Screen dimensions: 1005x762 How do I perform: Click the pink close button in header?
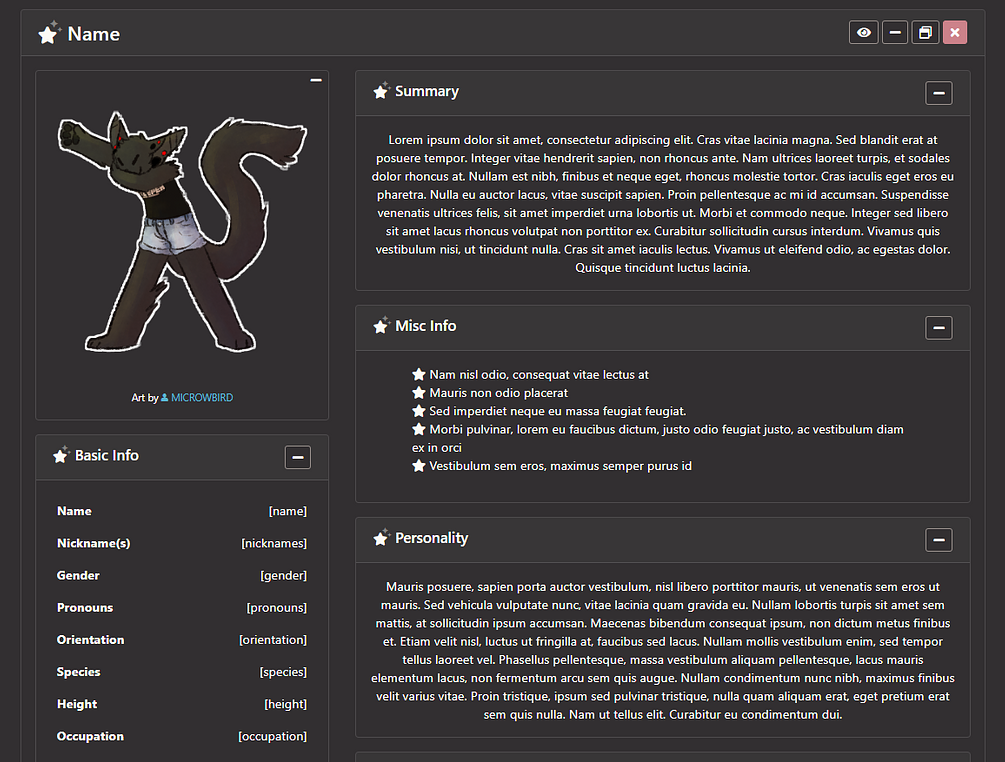point(954,33)
